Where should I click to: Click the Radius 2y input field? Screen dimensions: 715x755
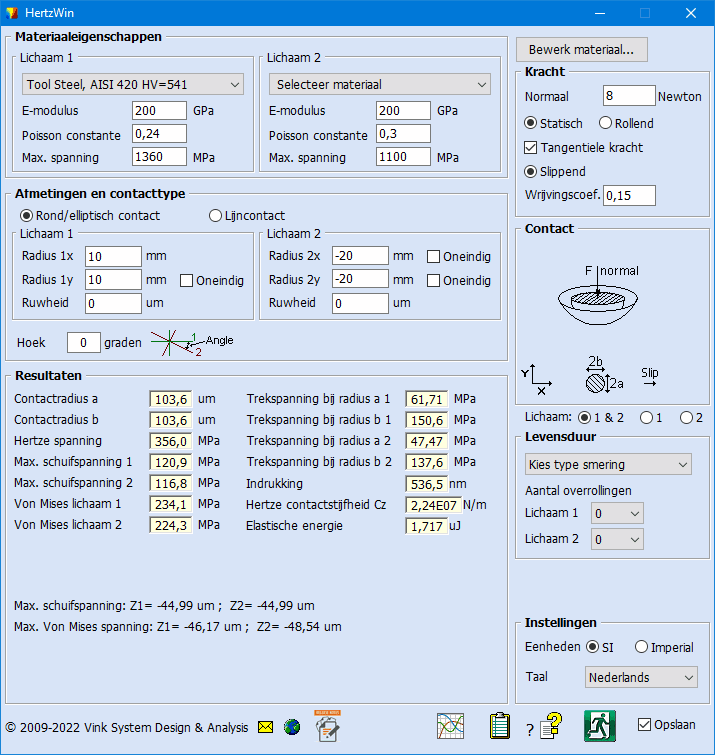click(x=360, y=279)
